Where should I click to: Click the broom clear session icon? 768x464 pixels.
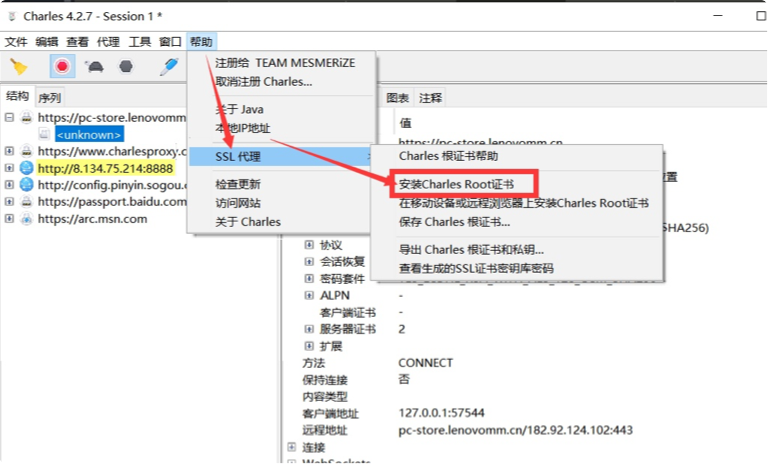pyautogui.click(x=18, y=66)
